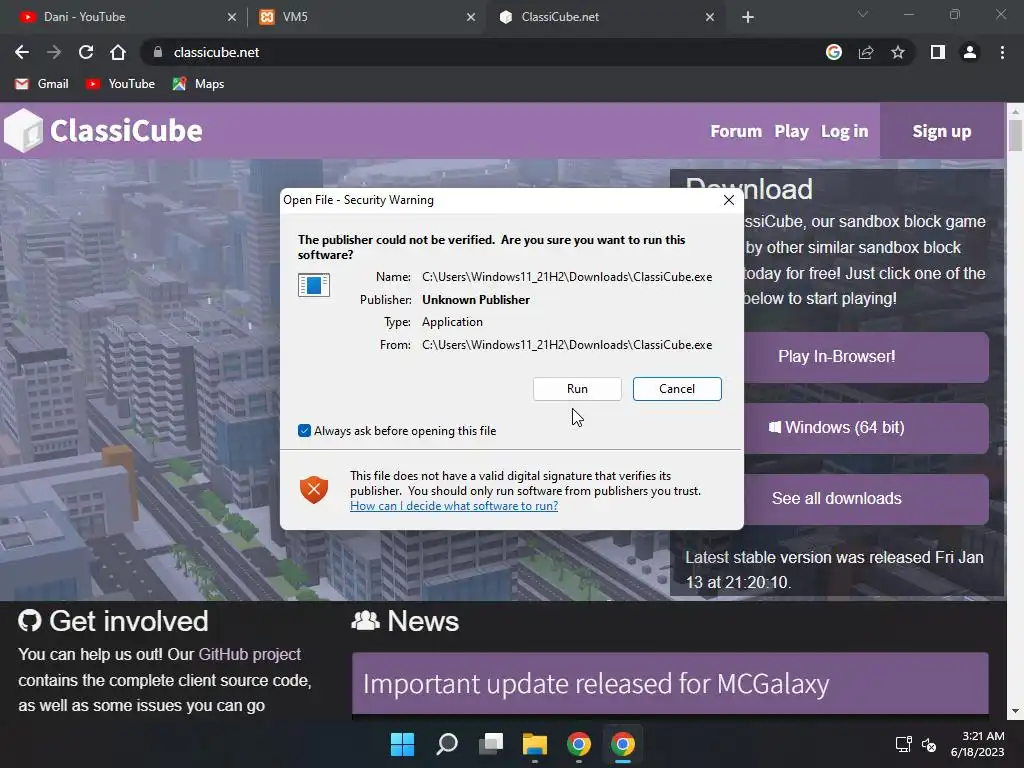The width and height of the screenshot is (1024, 768).
Task: Close the ClassiCube.net tab
Action: [x=710, y=17]
